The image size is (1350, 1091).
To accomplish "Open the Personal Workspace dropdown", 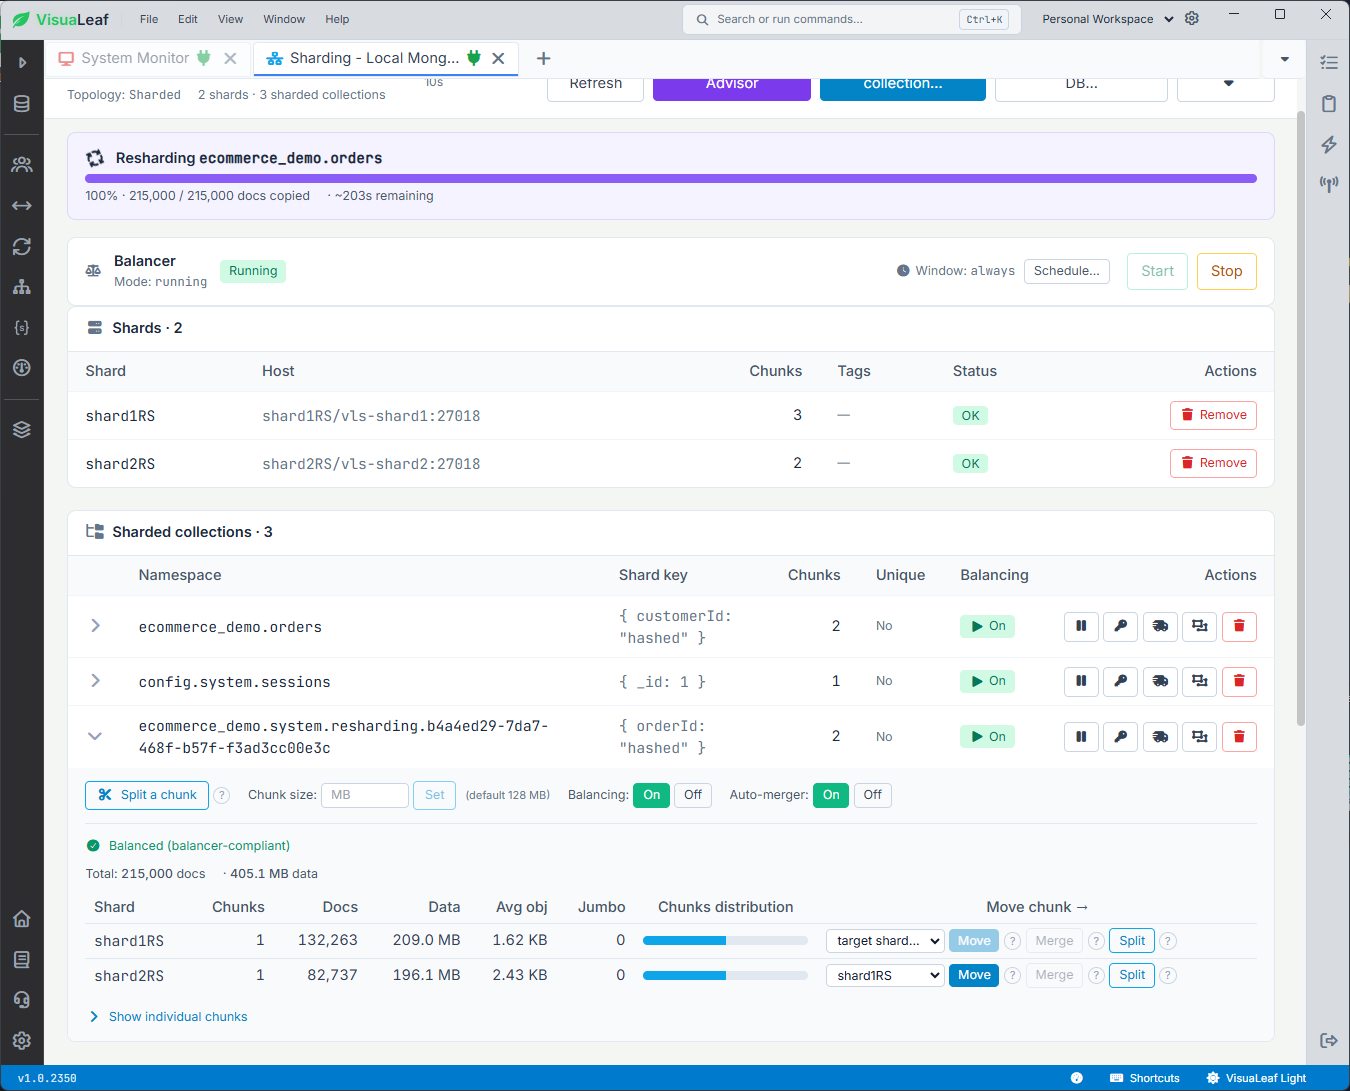I will [x=1108, y=19].
